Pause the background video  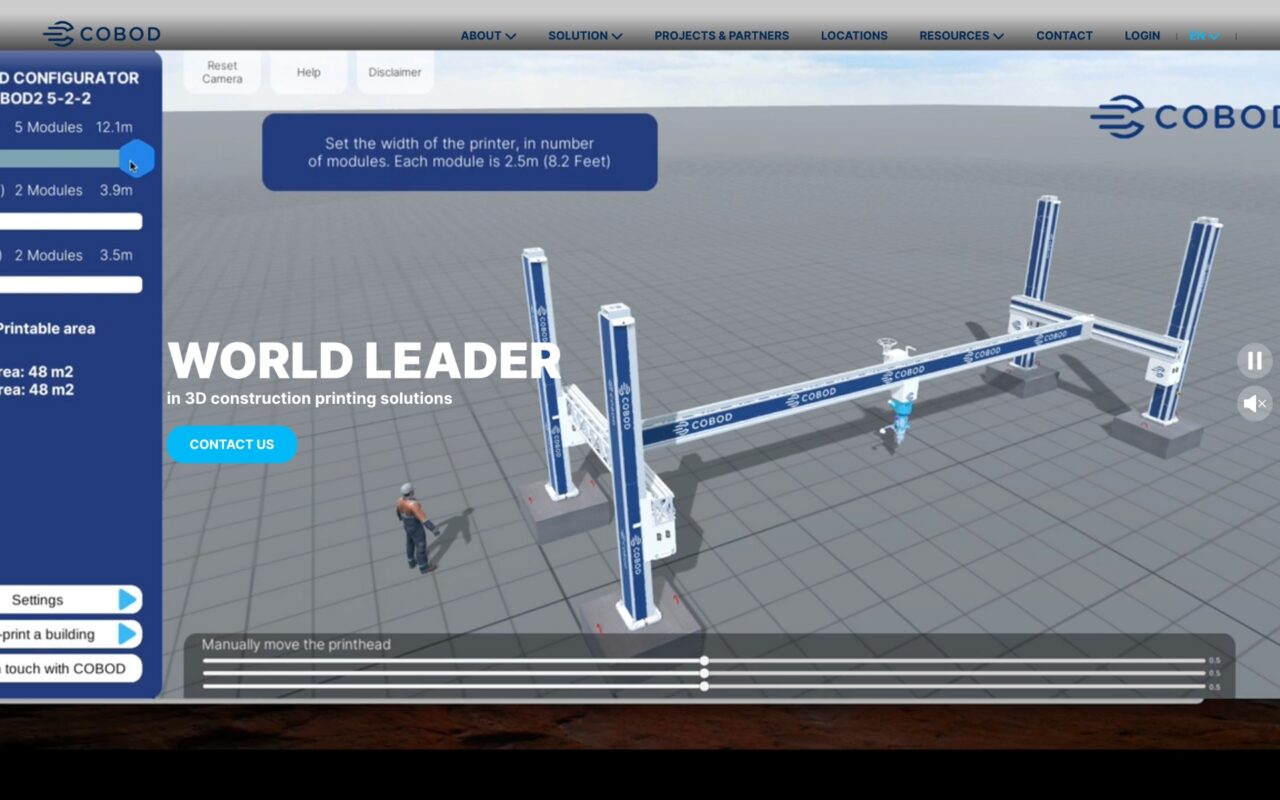pyautogui.click(x=1255, y=360)
